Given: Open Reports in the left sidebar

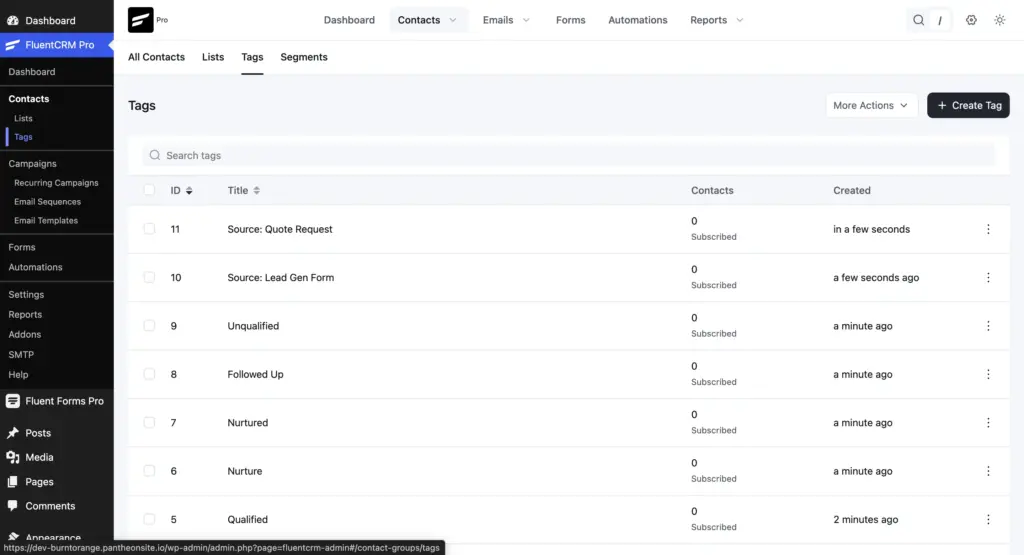Looking at the screenshot, I should pos(25,315).
